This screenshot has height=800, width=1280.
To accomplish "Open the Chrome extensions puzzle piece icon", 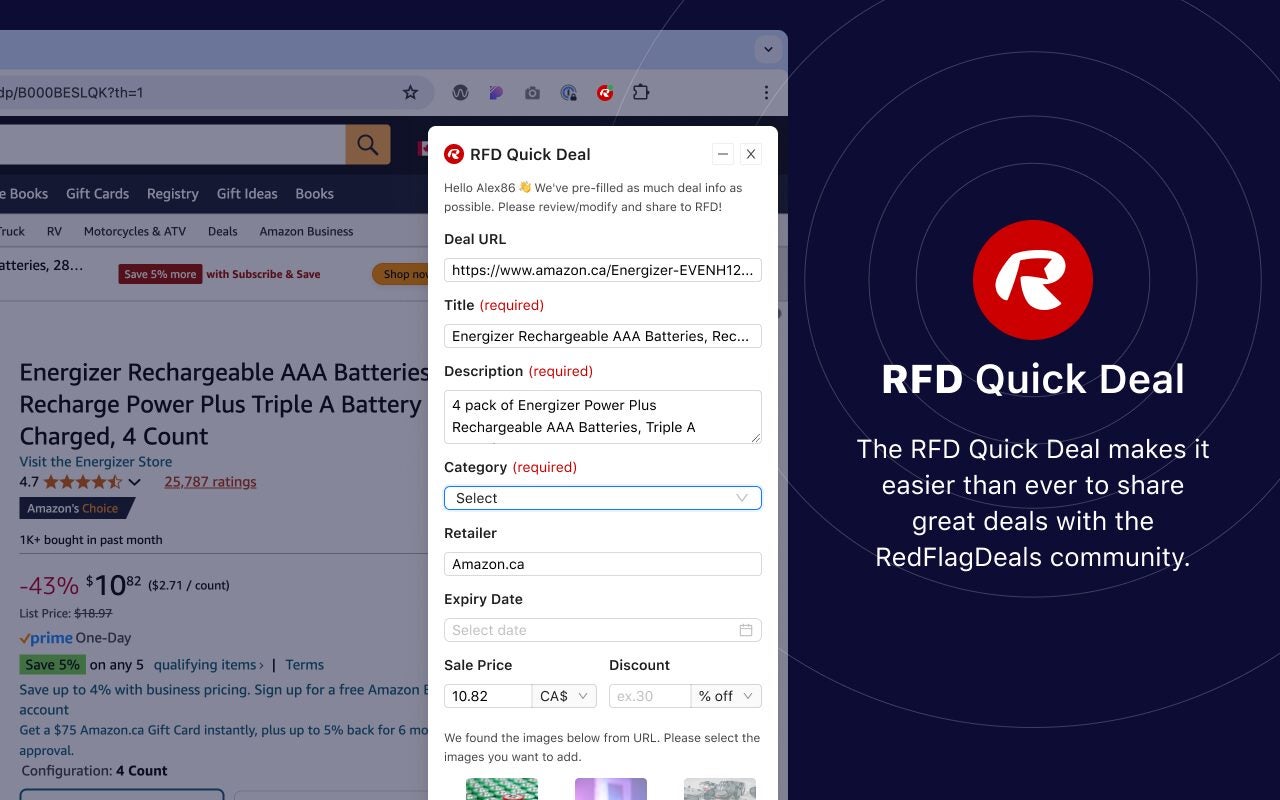I will tap(640, 92).
